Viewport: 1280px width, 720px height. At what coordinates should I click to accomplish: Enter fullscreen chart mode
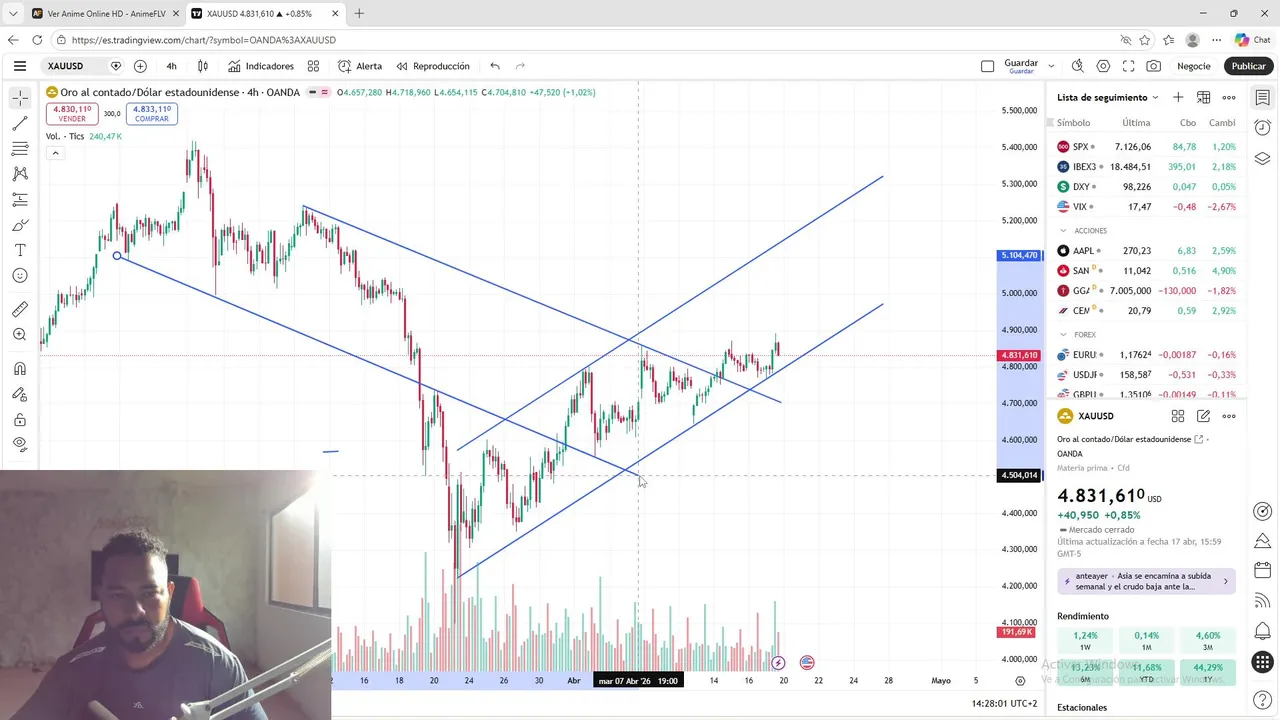[x=1128, y=66]
